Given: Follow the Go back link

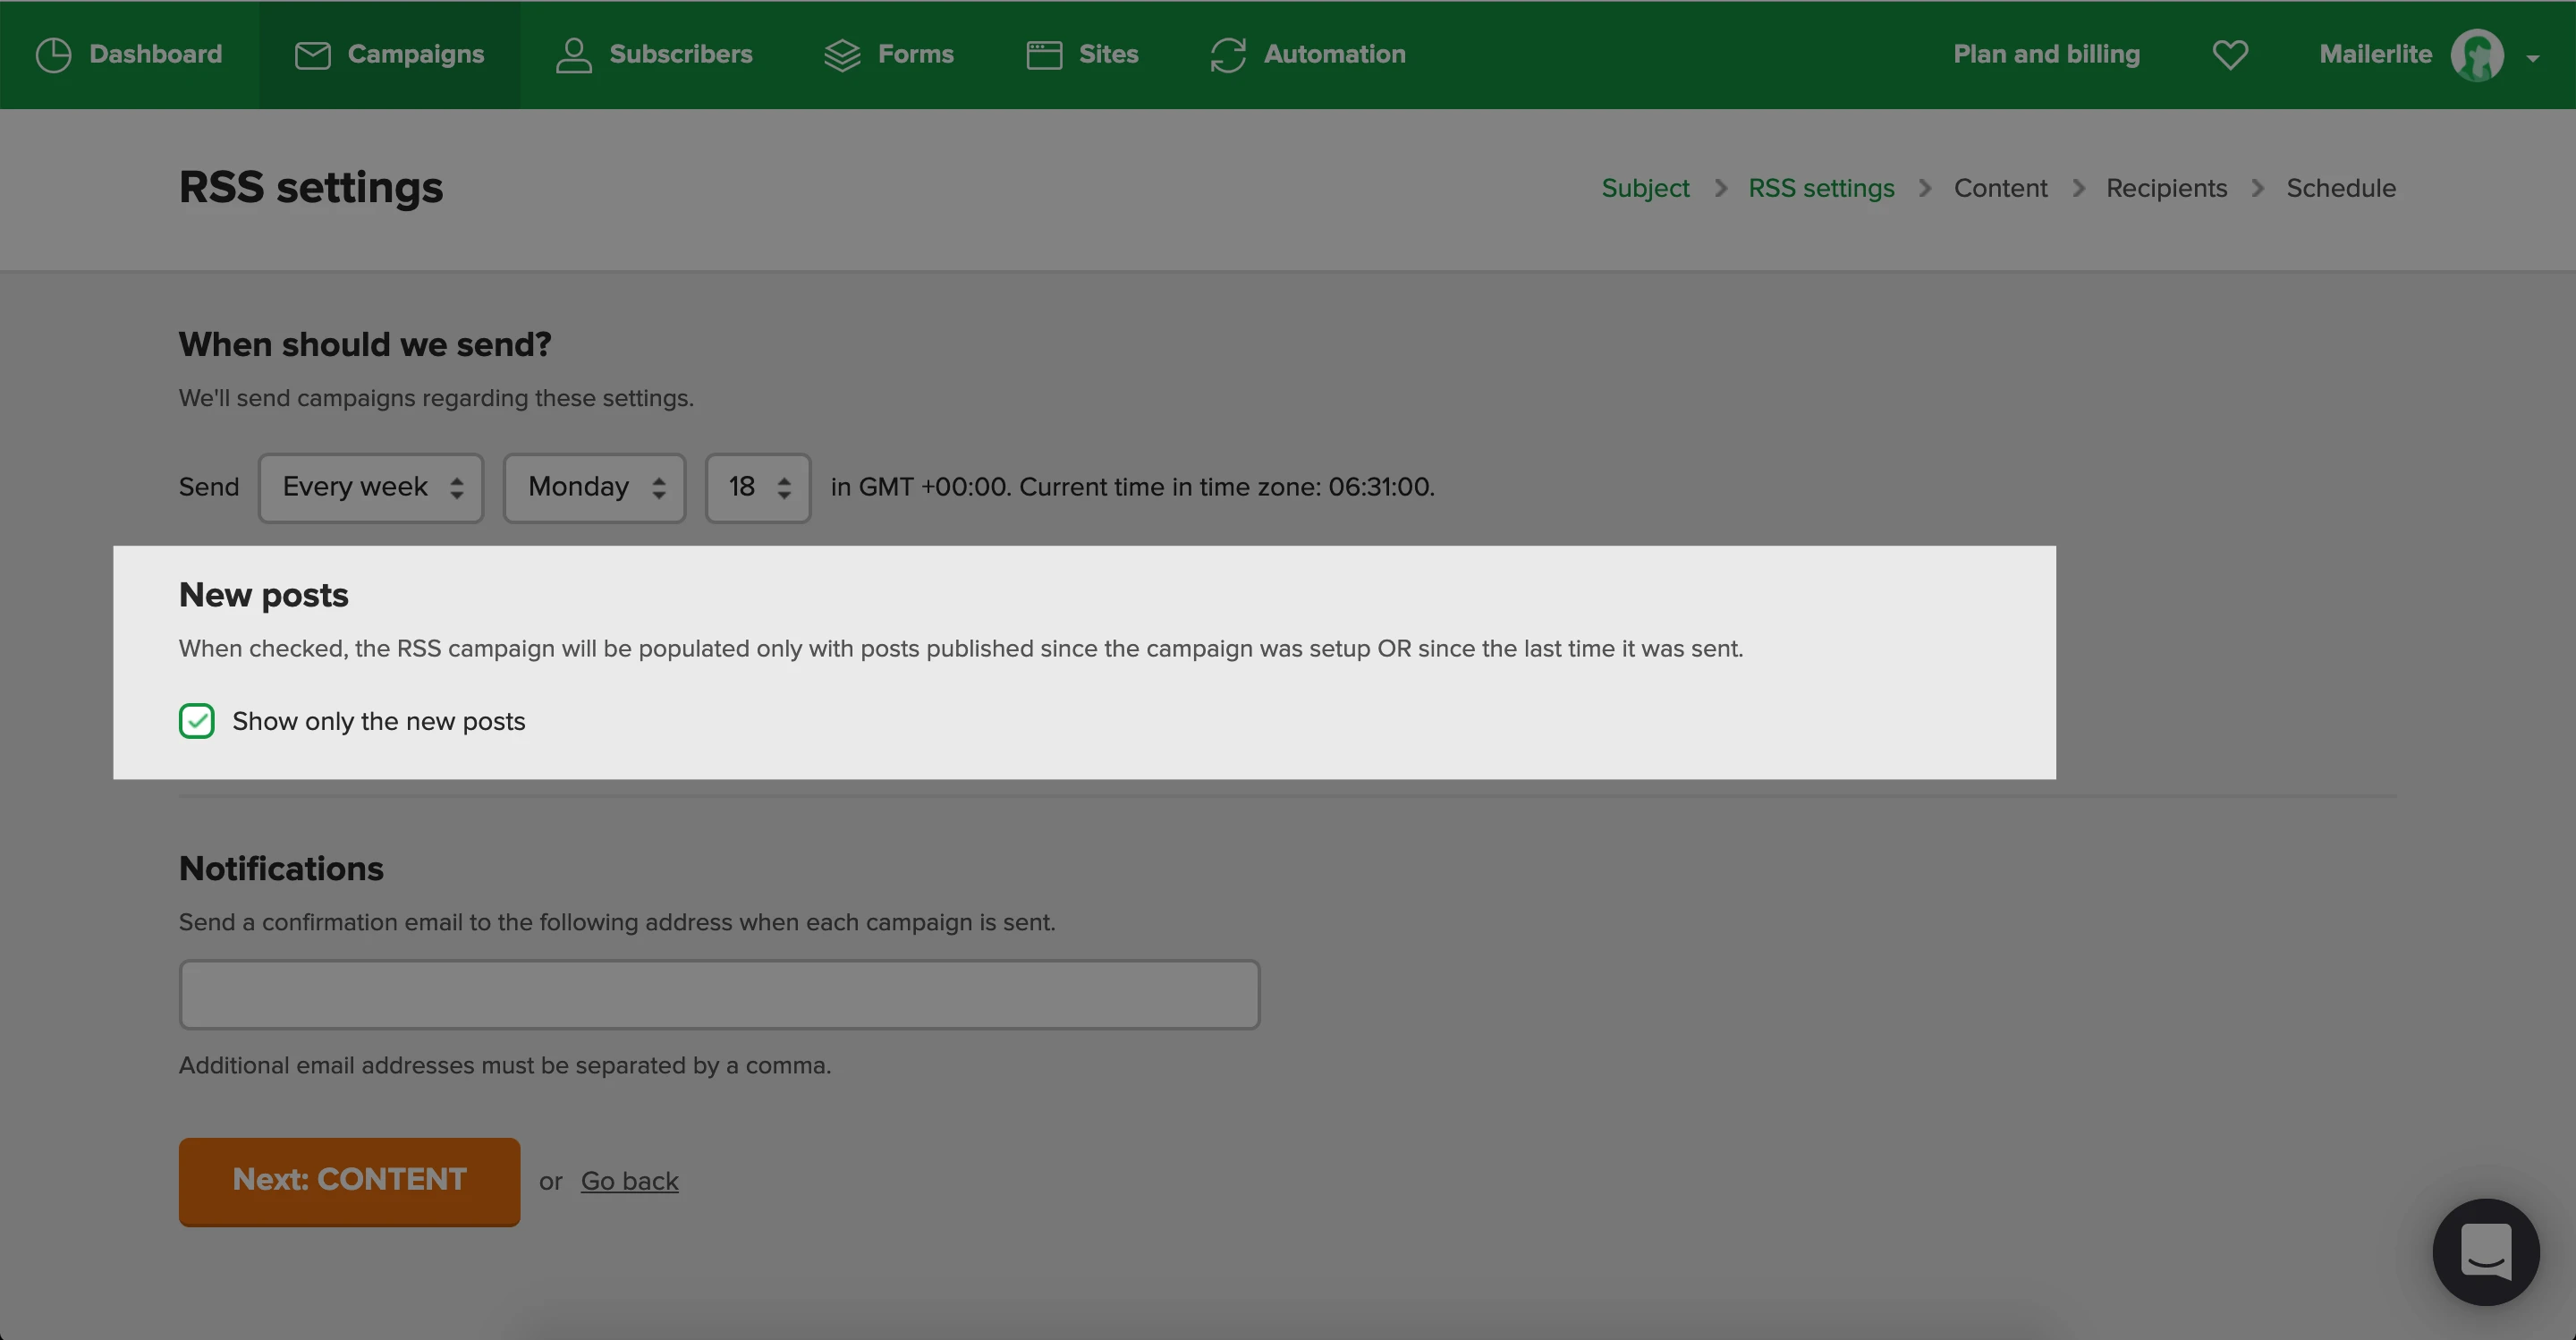Looking at the screenshot, I should (629, 1181).
